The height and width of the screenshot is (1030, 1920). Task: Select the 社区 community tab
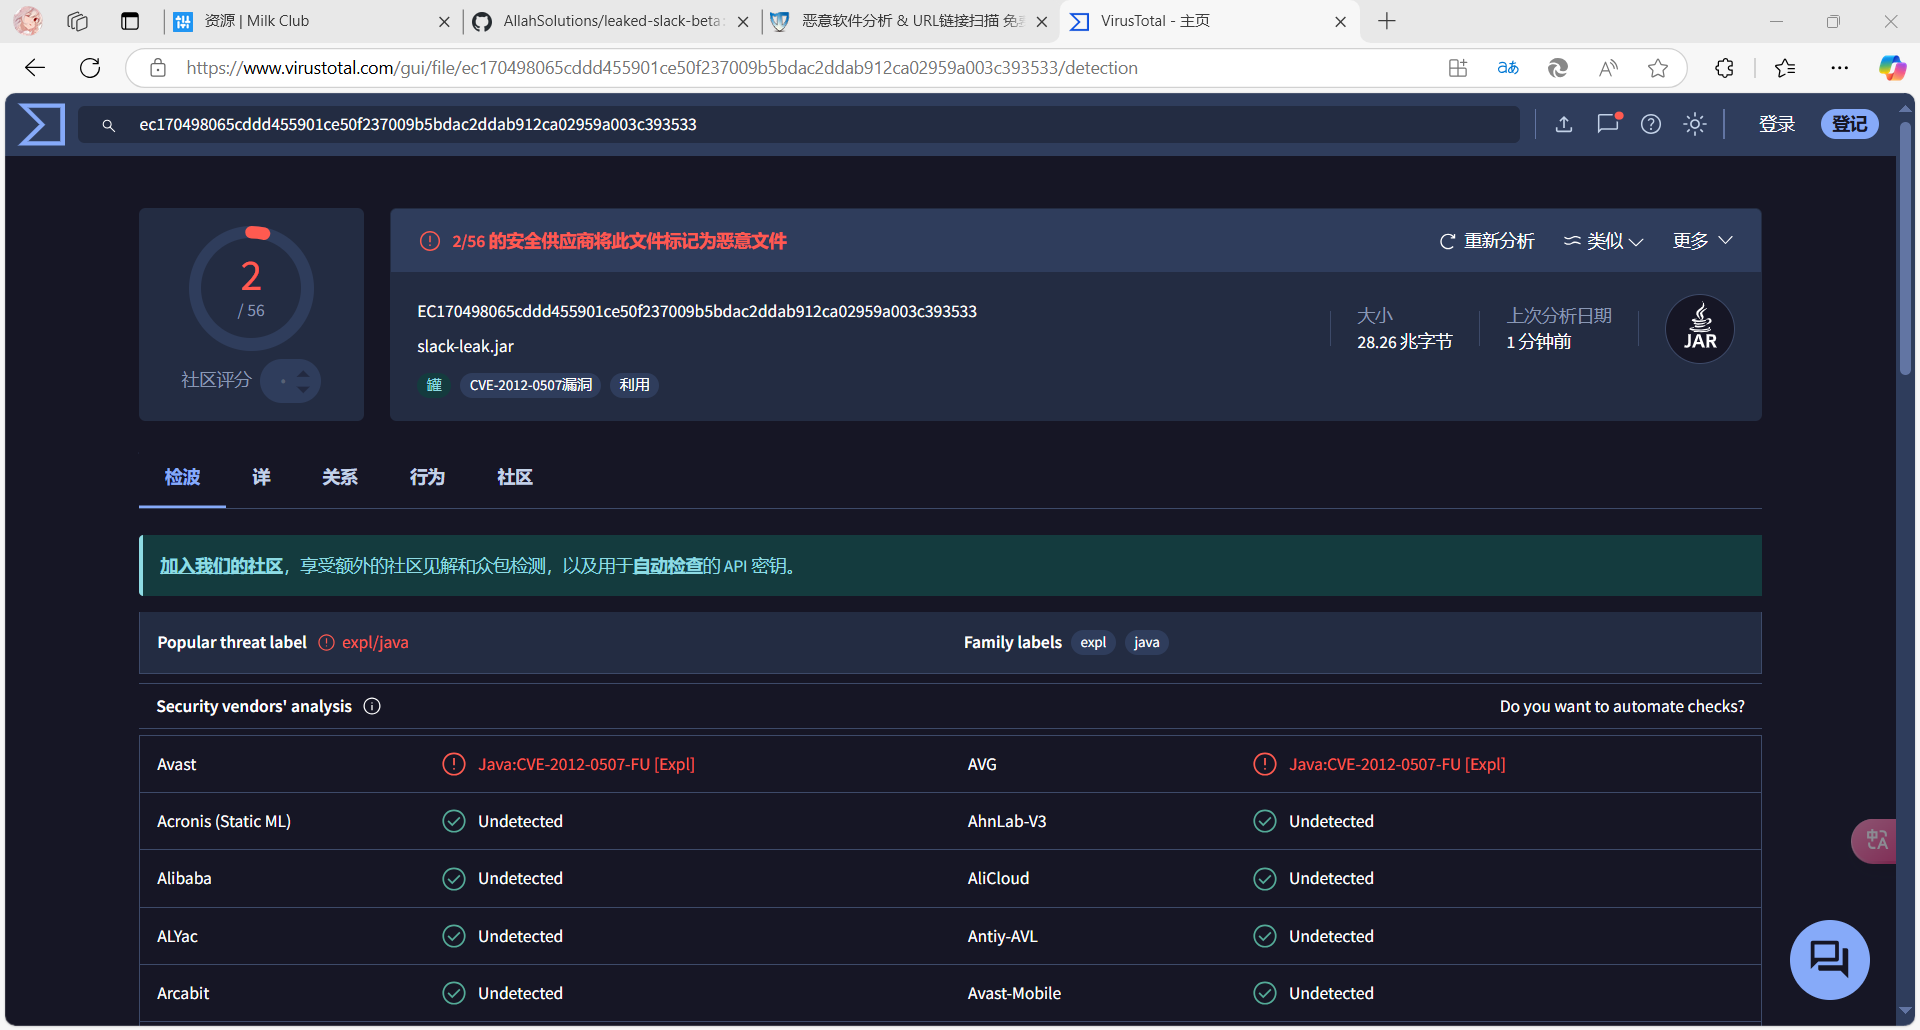tap(515, 477)
